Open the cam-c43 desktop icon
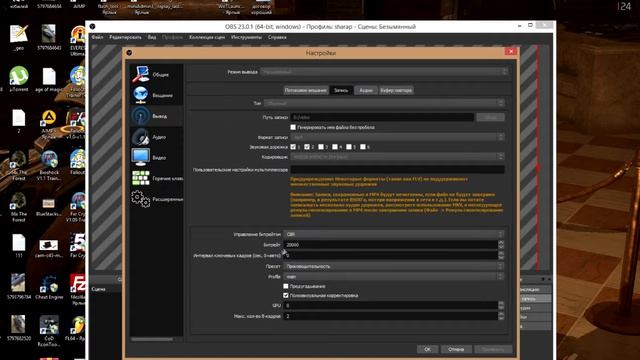The width and height of the screenshot is (640, 360). coord(49,248)
